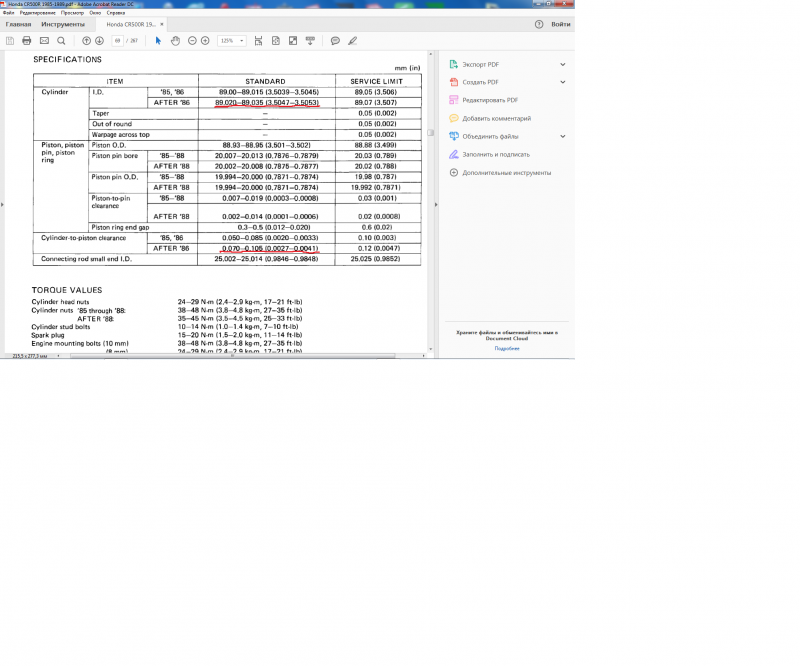
Task: Click the Acrobat Reader title bar icon
Action: click(4, 4)
